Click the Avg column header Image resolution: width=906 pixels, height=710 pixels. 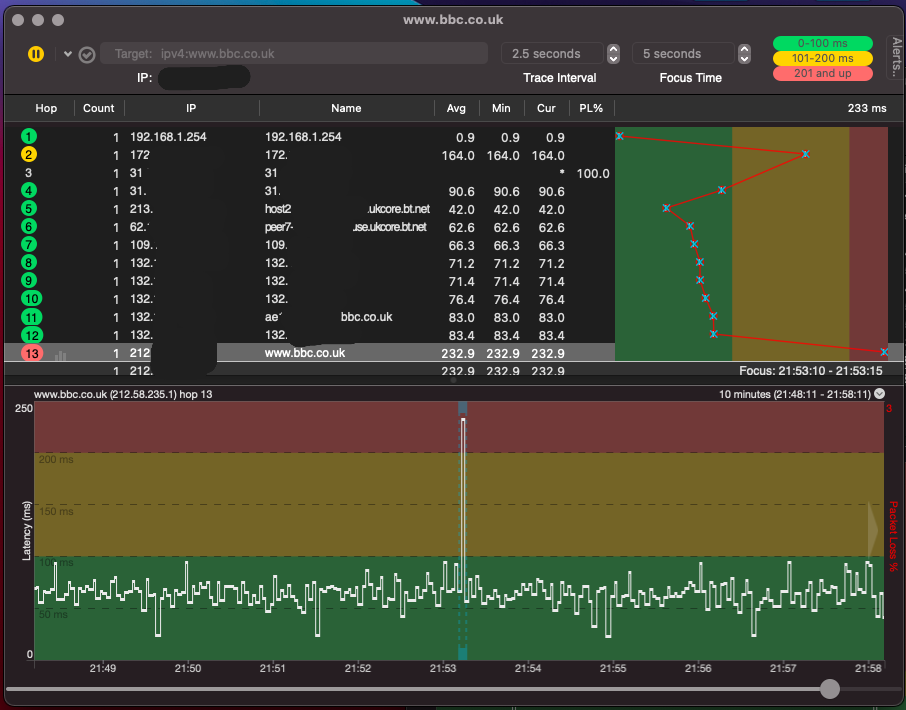coord(456,108)
